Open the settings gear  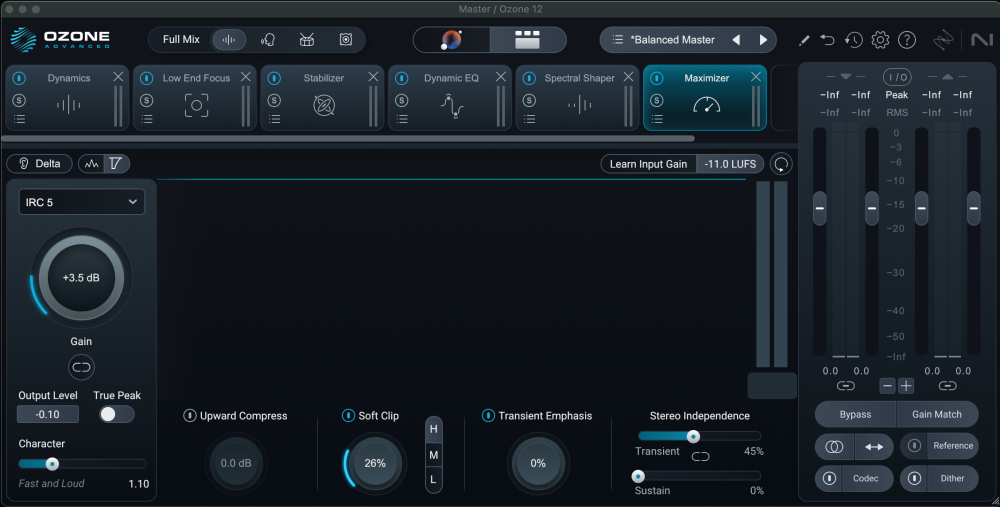point(880,40)
